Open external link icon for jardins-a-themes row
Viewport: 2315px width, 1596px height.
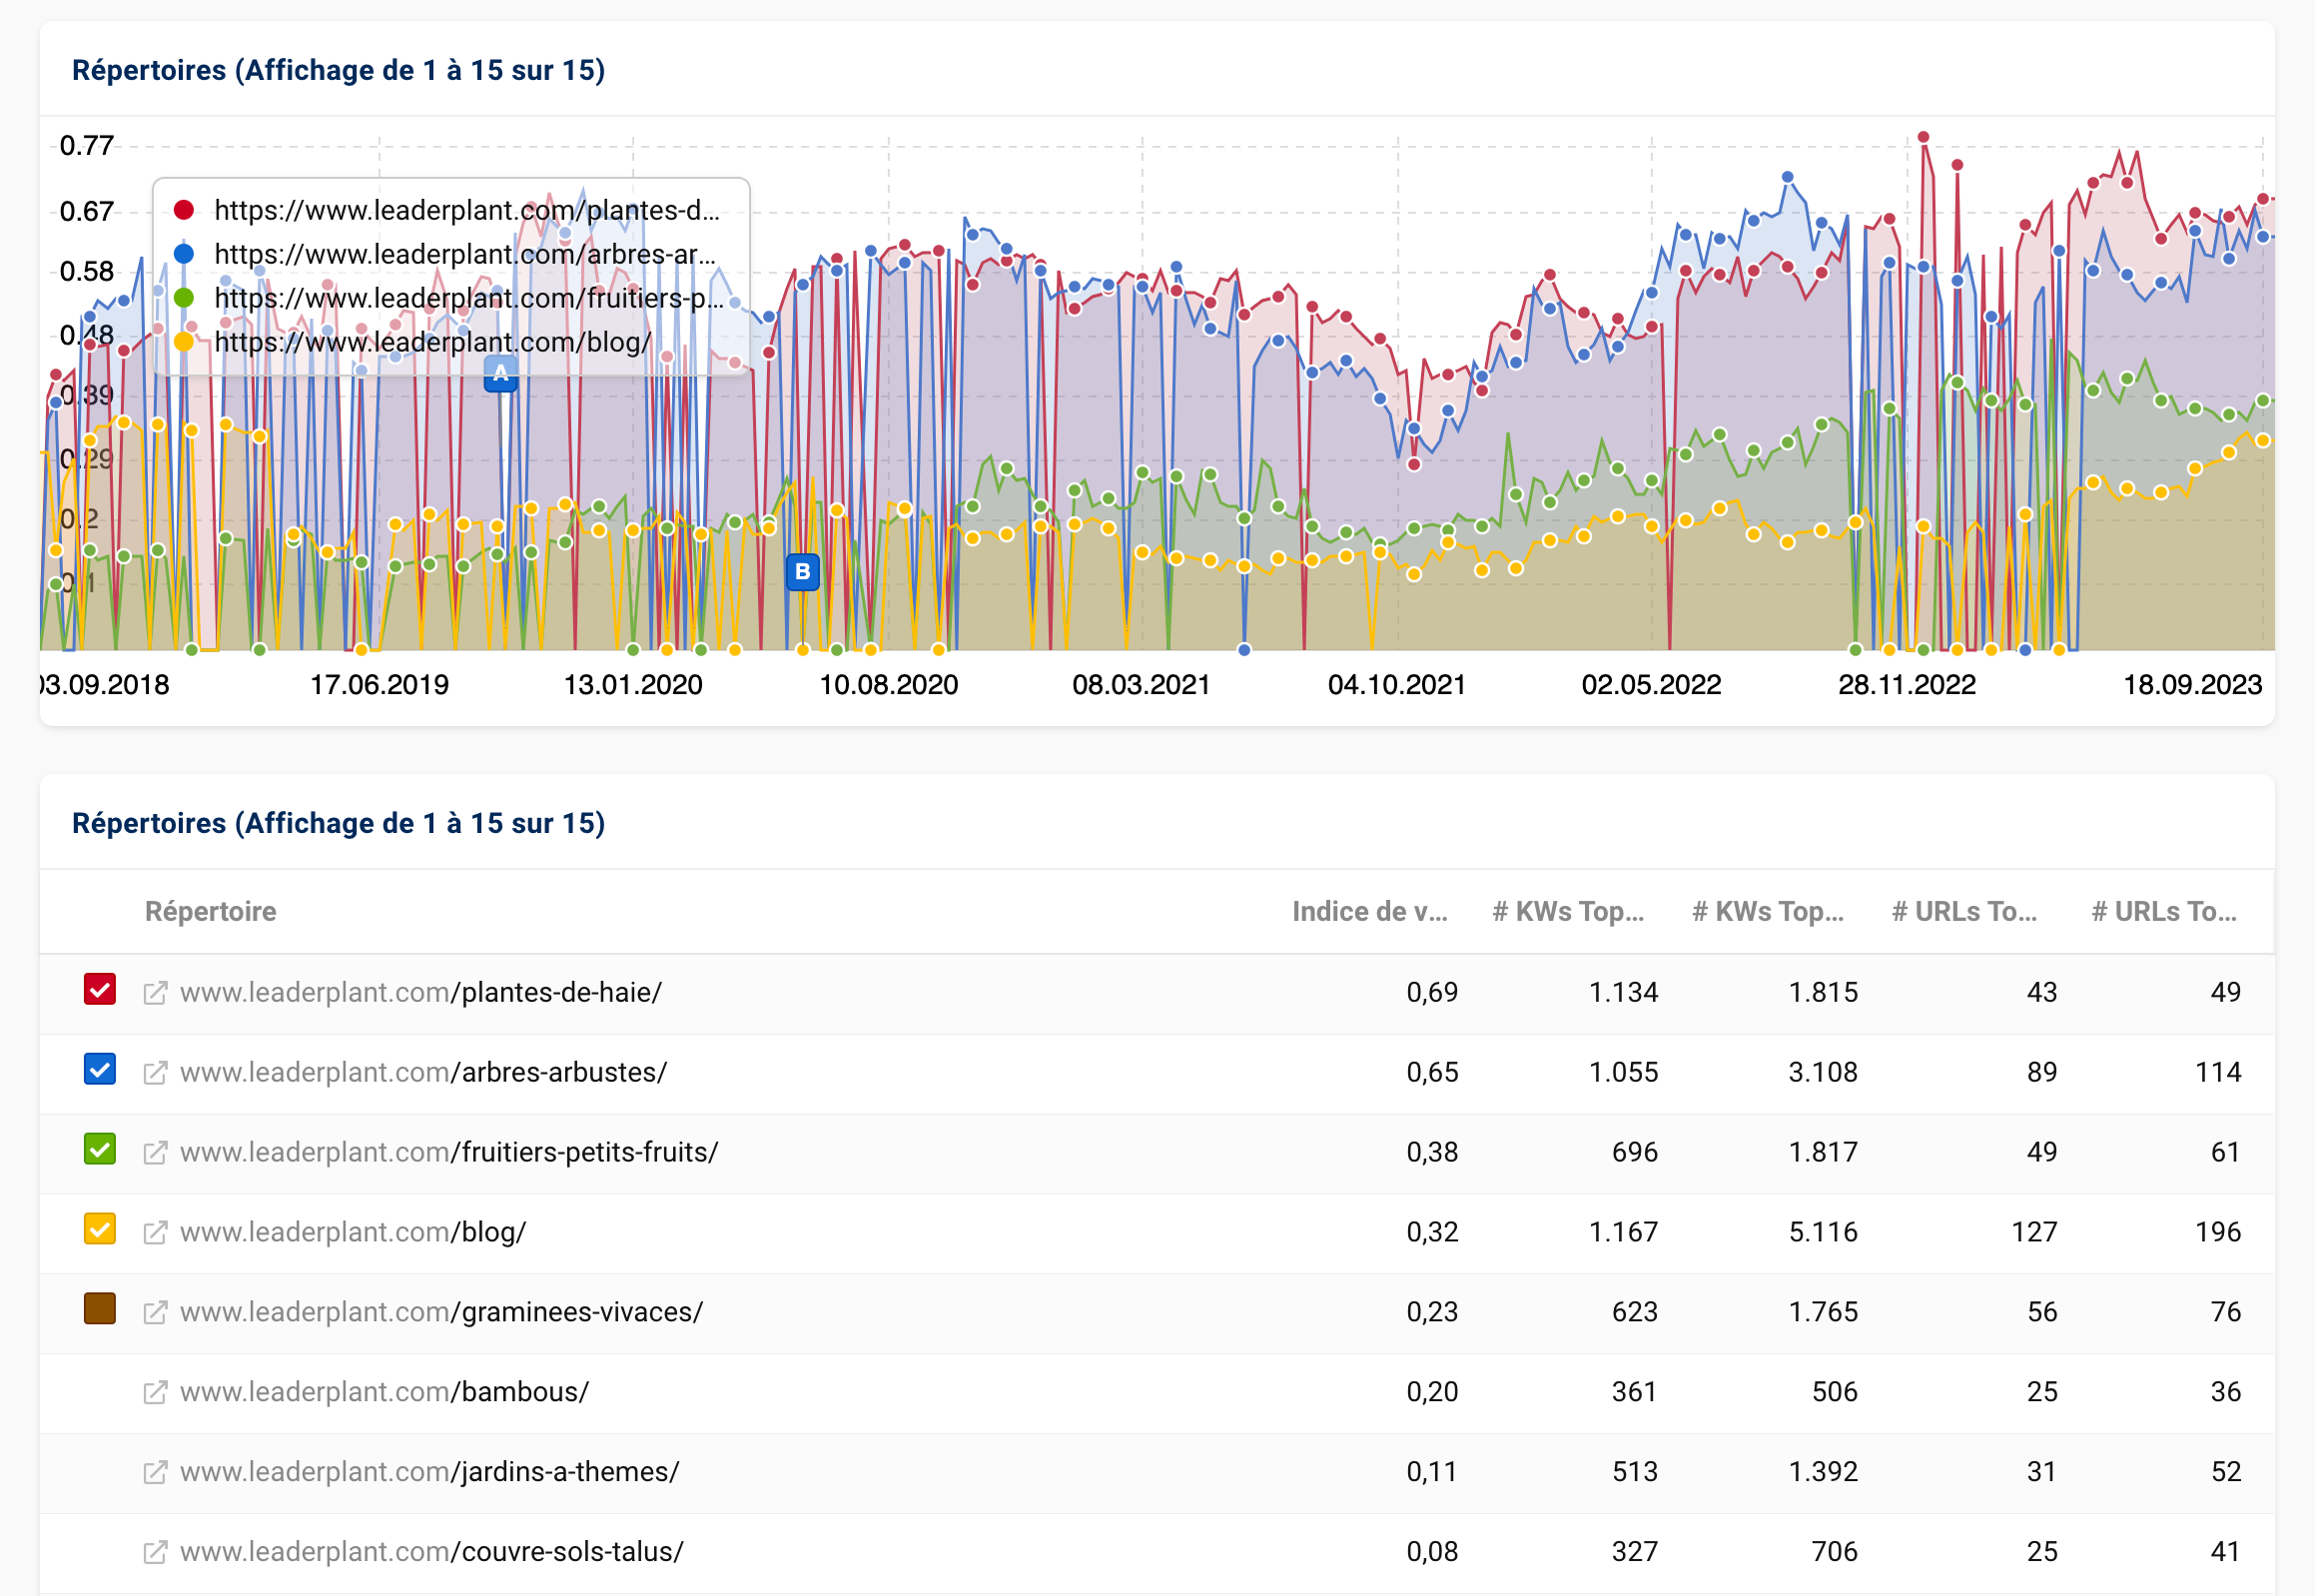(x=155, y=1473)
